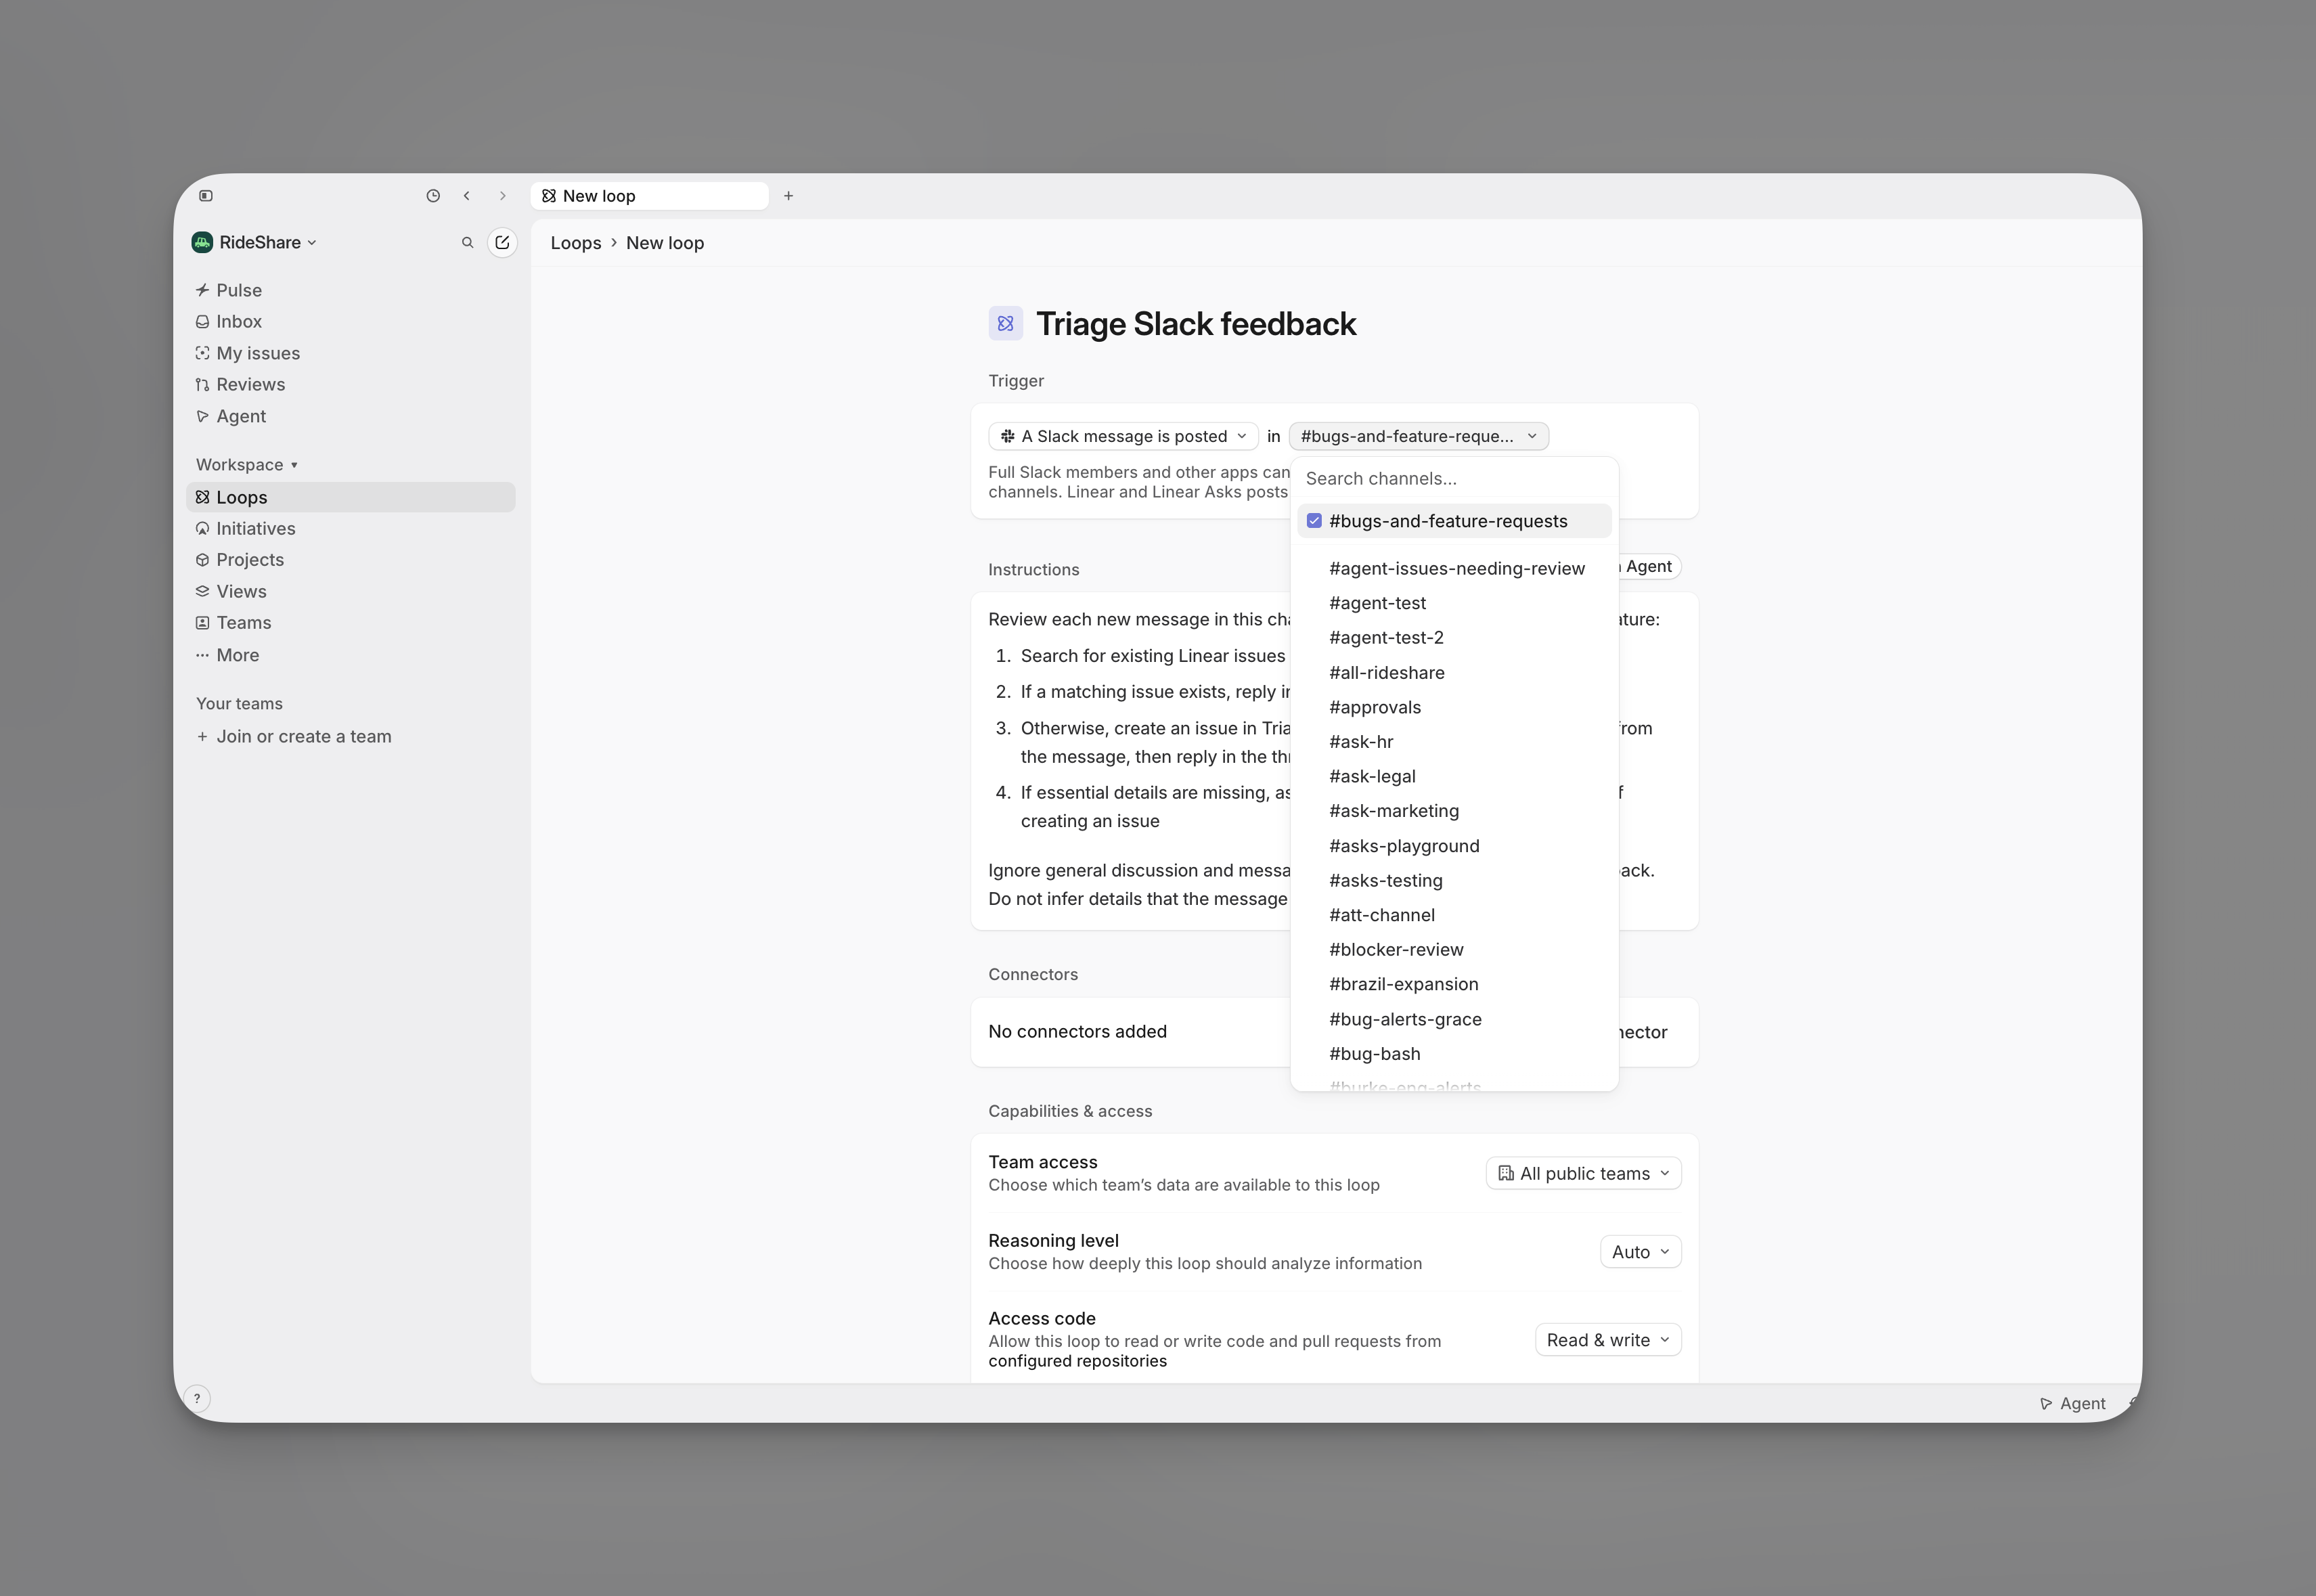Go forward with the right arrow
Viewport: 2316px width, 1596px height.
coord(503,196)
